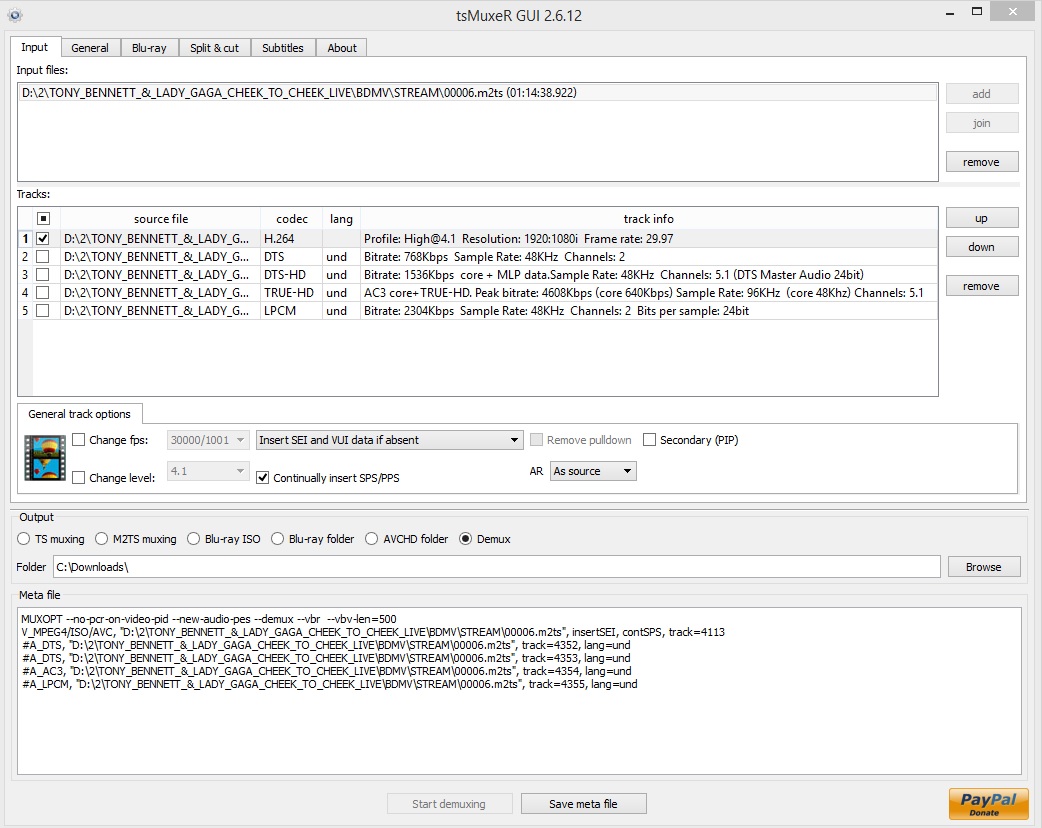Enable the DTS-HD track checkbox
The height and width of the screenshot is (828, 1042).
click(x=43, y=274)
